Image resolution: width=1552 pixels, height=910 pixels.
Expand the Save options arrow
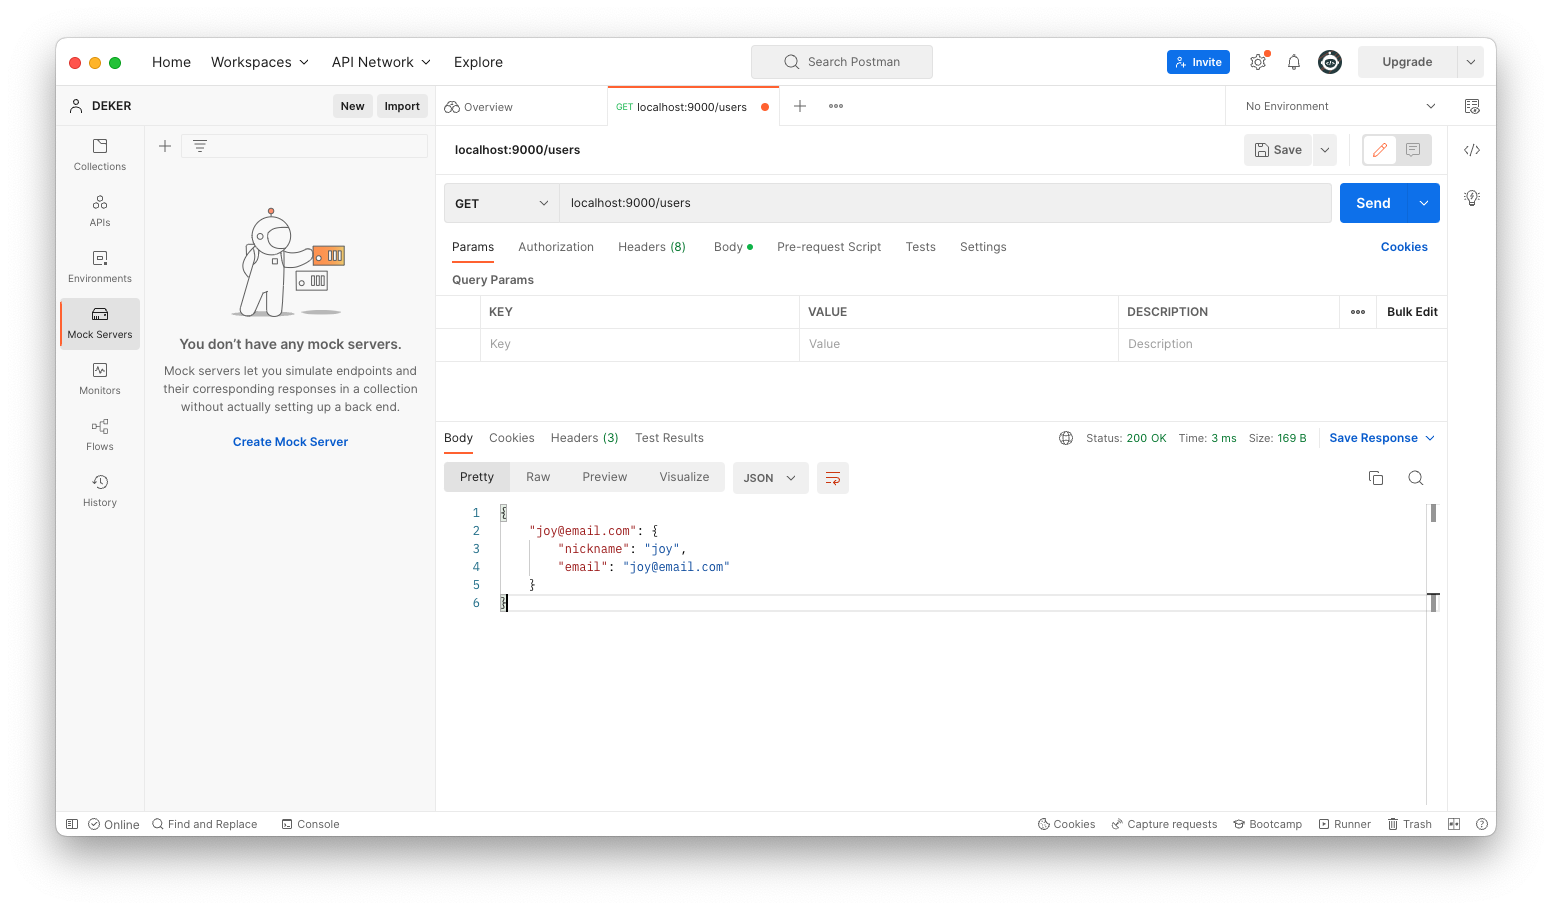(x=1325, y=150)
